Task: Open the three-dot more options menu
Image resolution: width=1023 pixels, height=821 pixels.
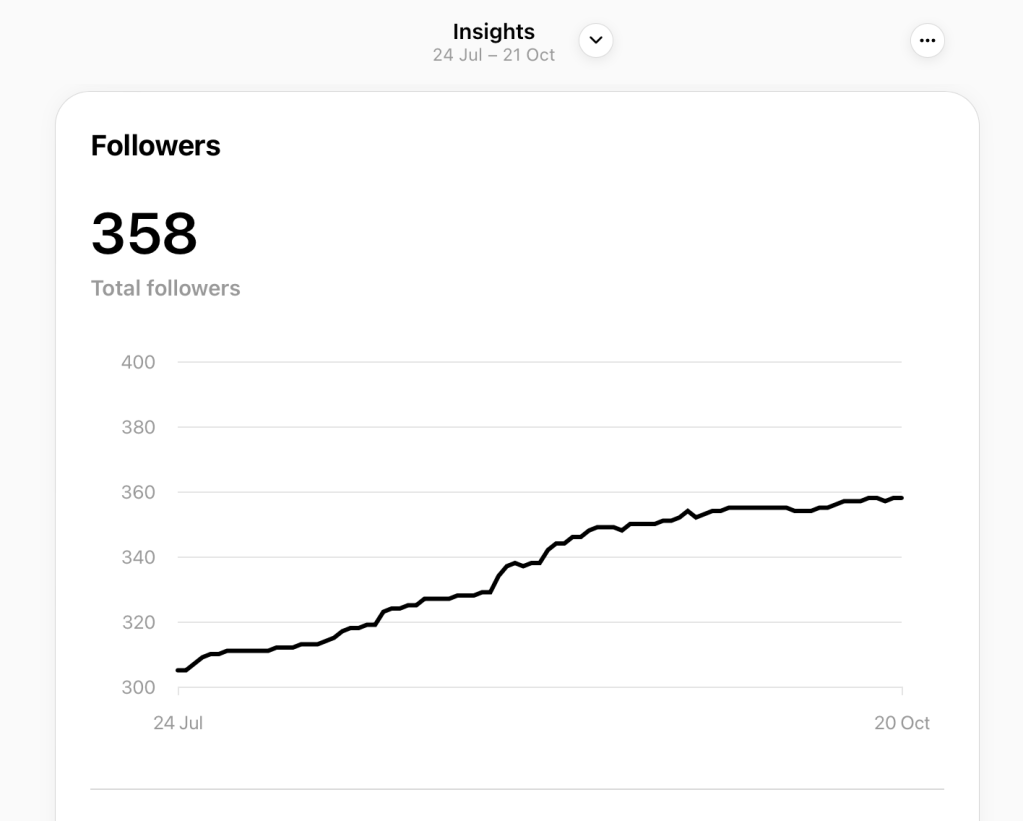Action: 927,41
